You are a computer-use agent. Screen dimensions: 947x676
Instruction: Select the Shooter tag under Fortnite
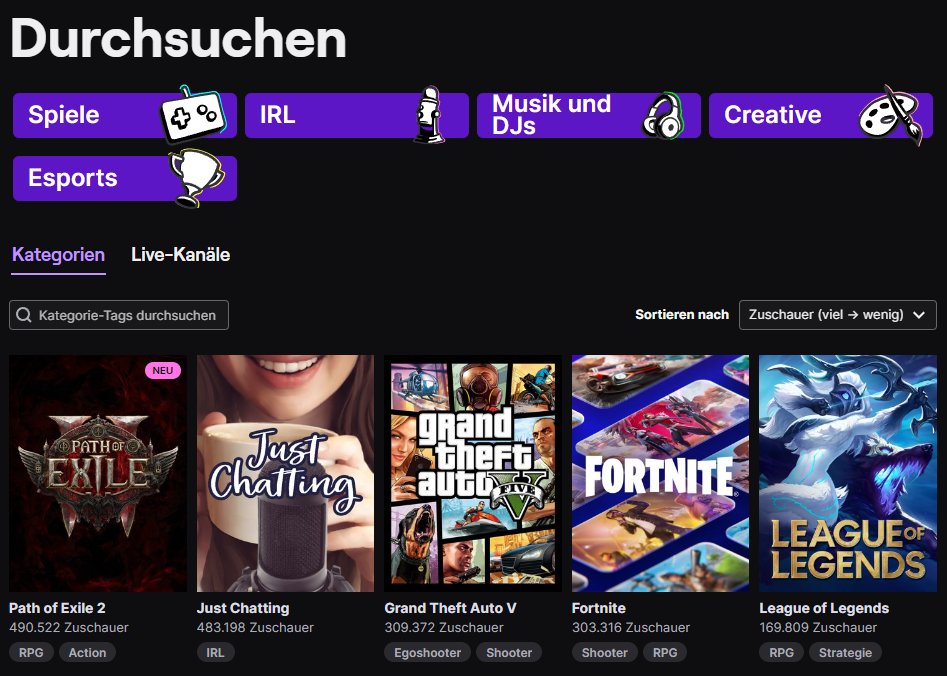(605, 652)
